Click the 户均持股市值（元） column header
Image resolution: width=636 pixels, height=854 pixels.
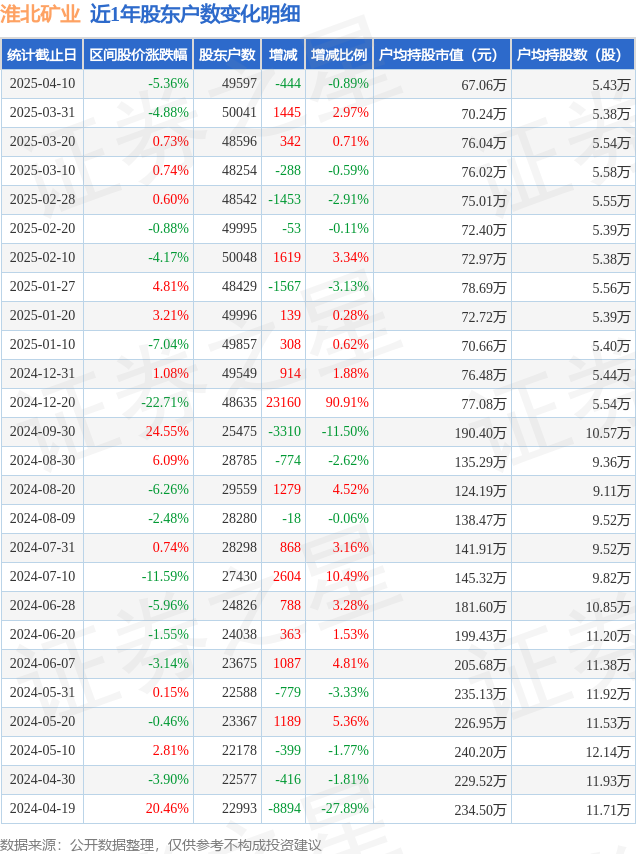(x=441, y=55)
